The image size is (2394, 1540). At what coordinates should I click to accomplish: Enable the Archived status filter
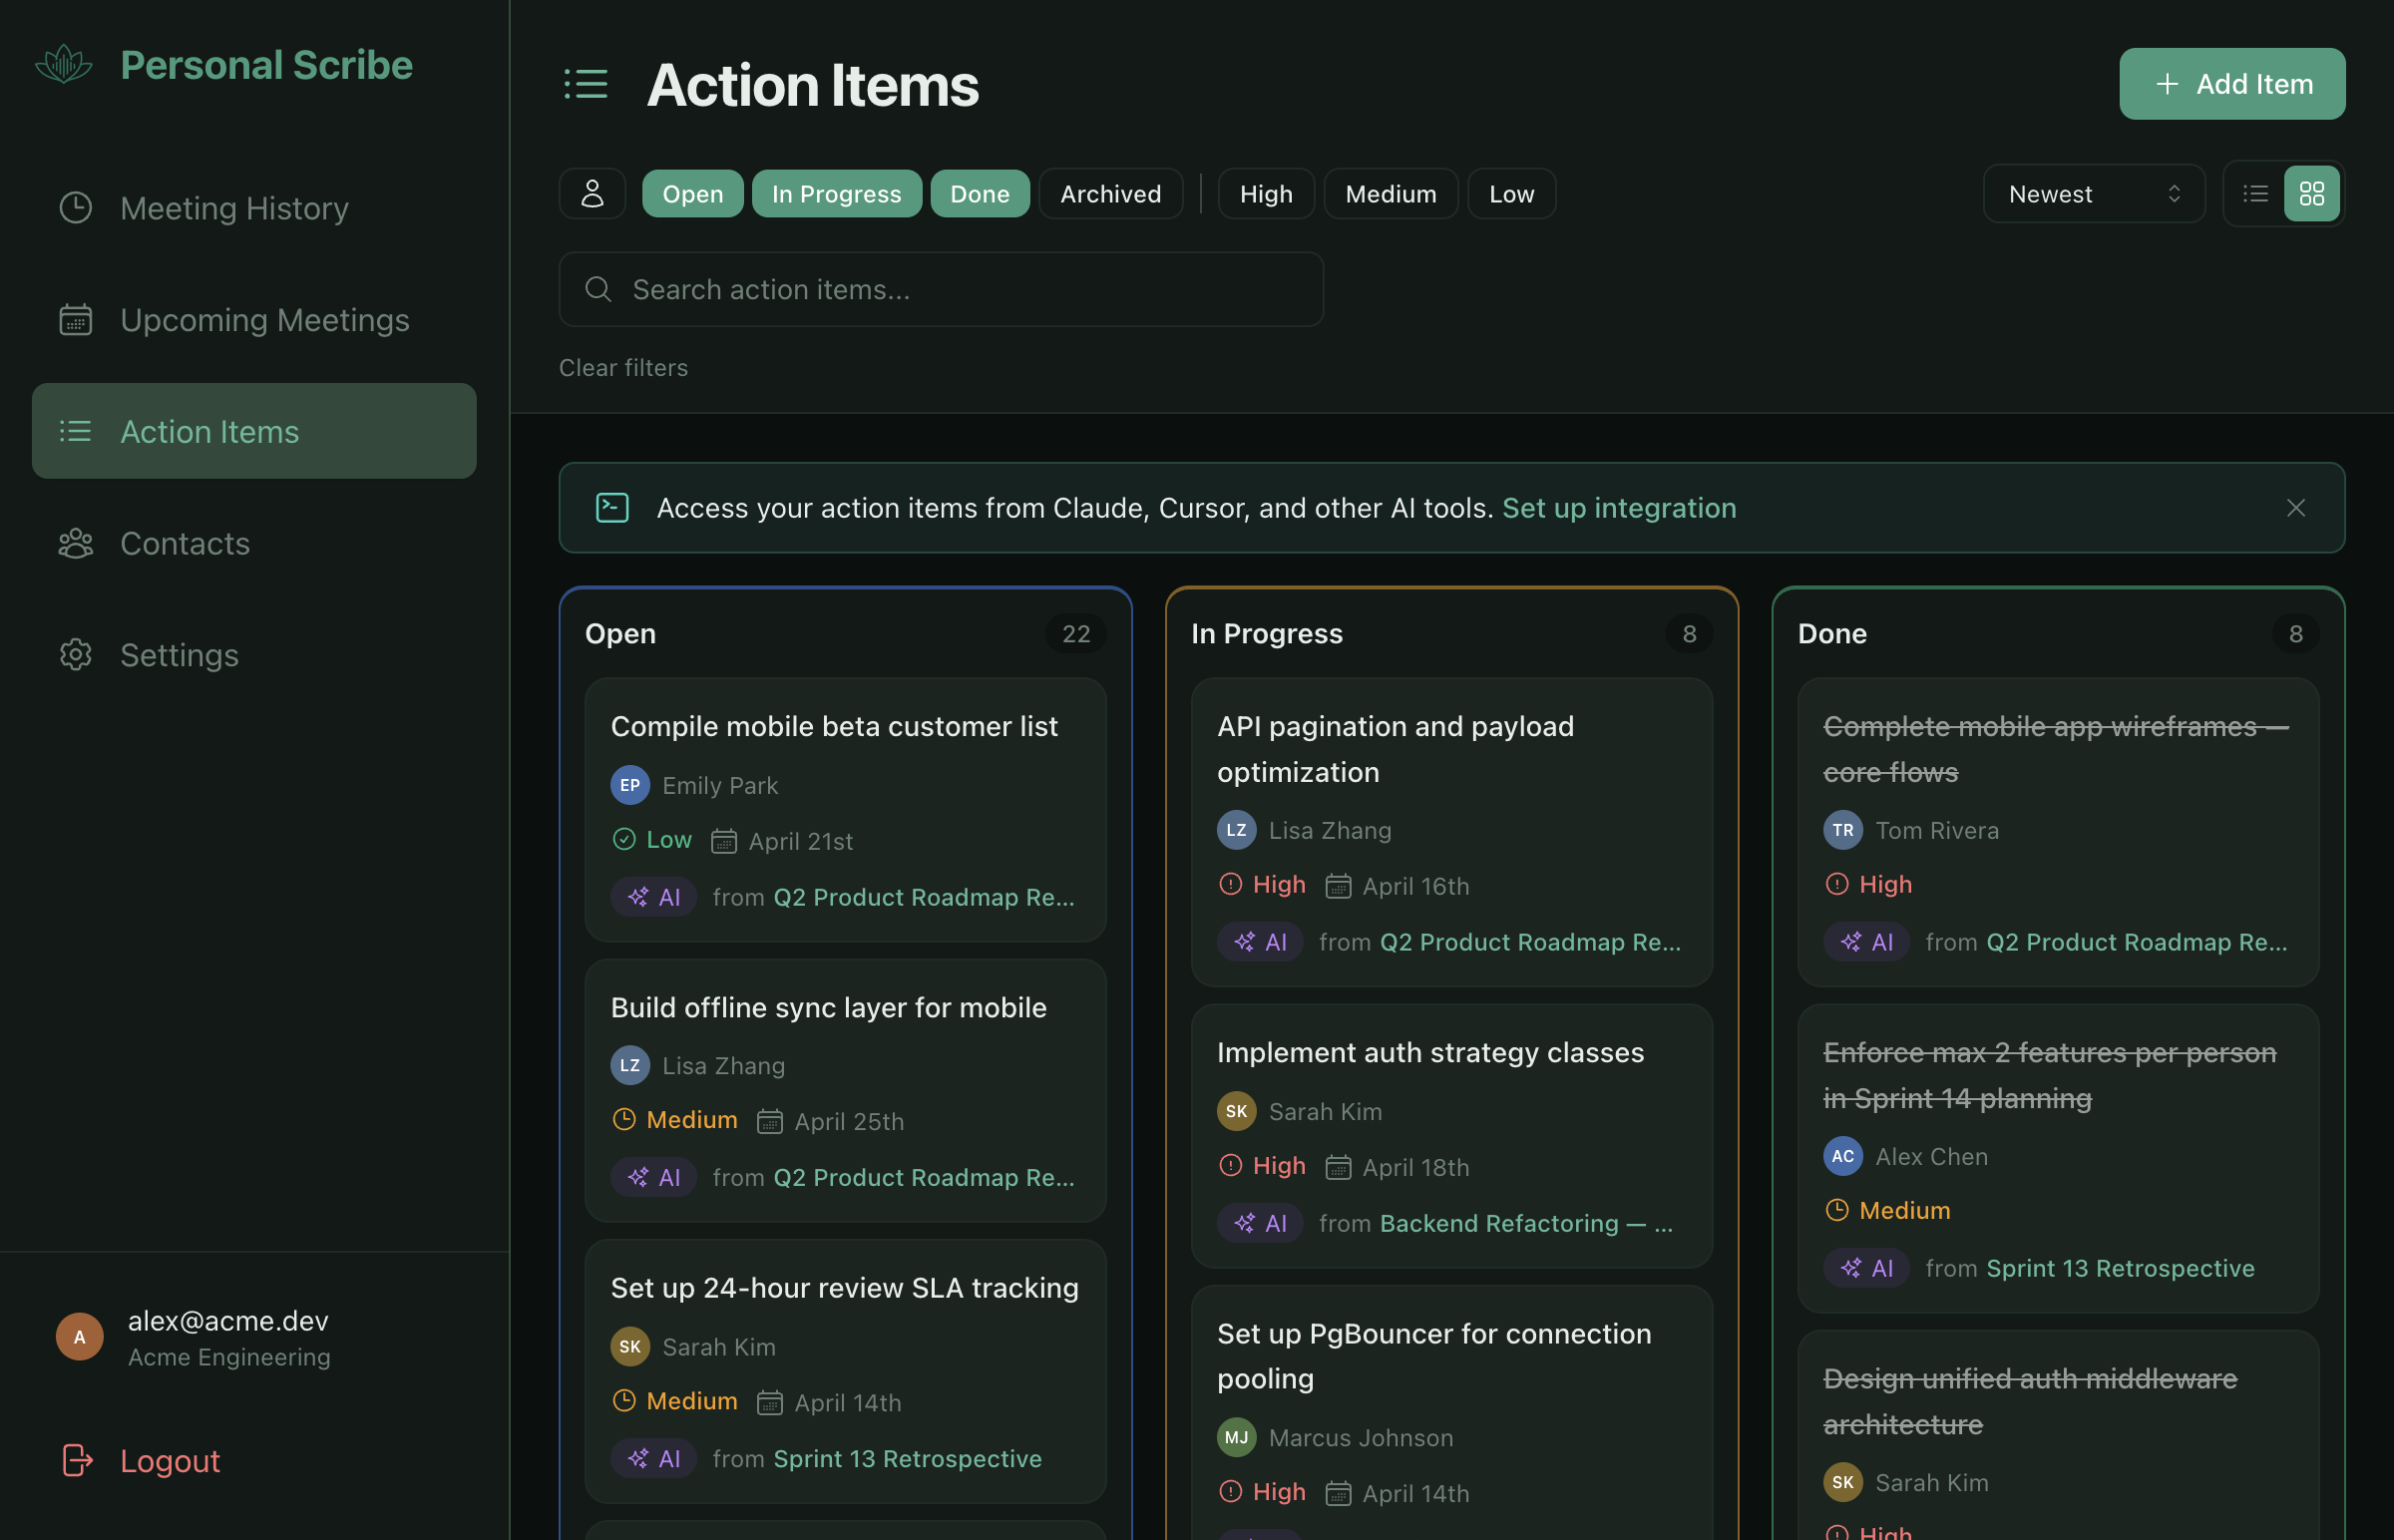pyautogui.click(x=1110, y=194)
